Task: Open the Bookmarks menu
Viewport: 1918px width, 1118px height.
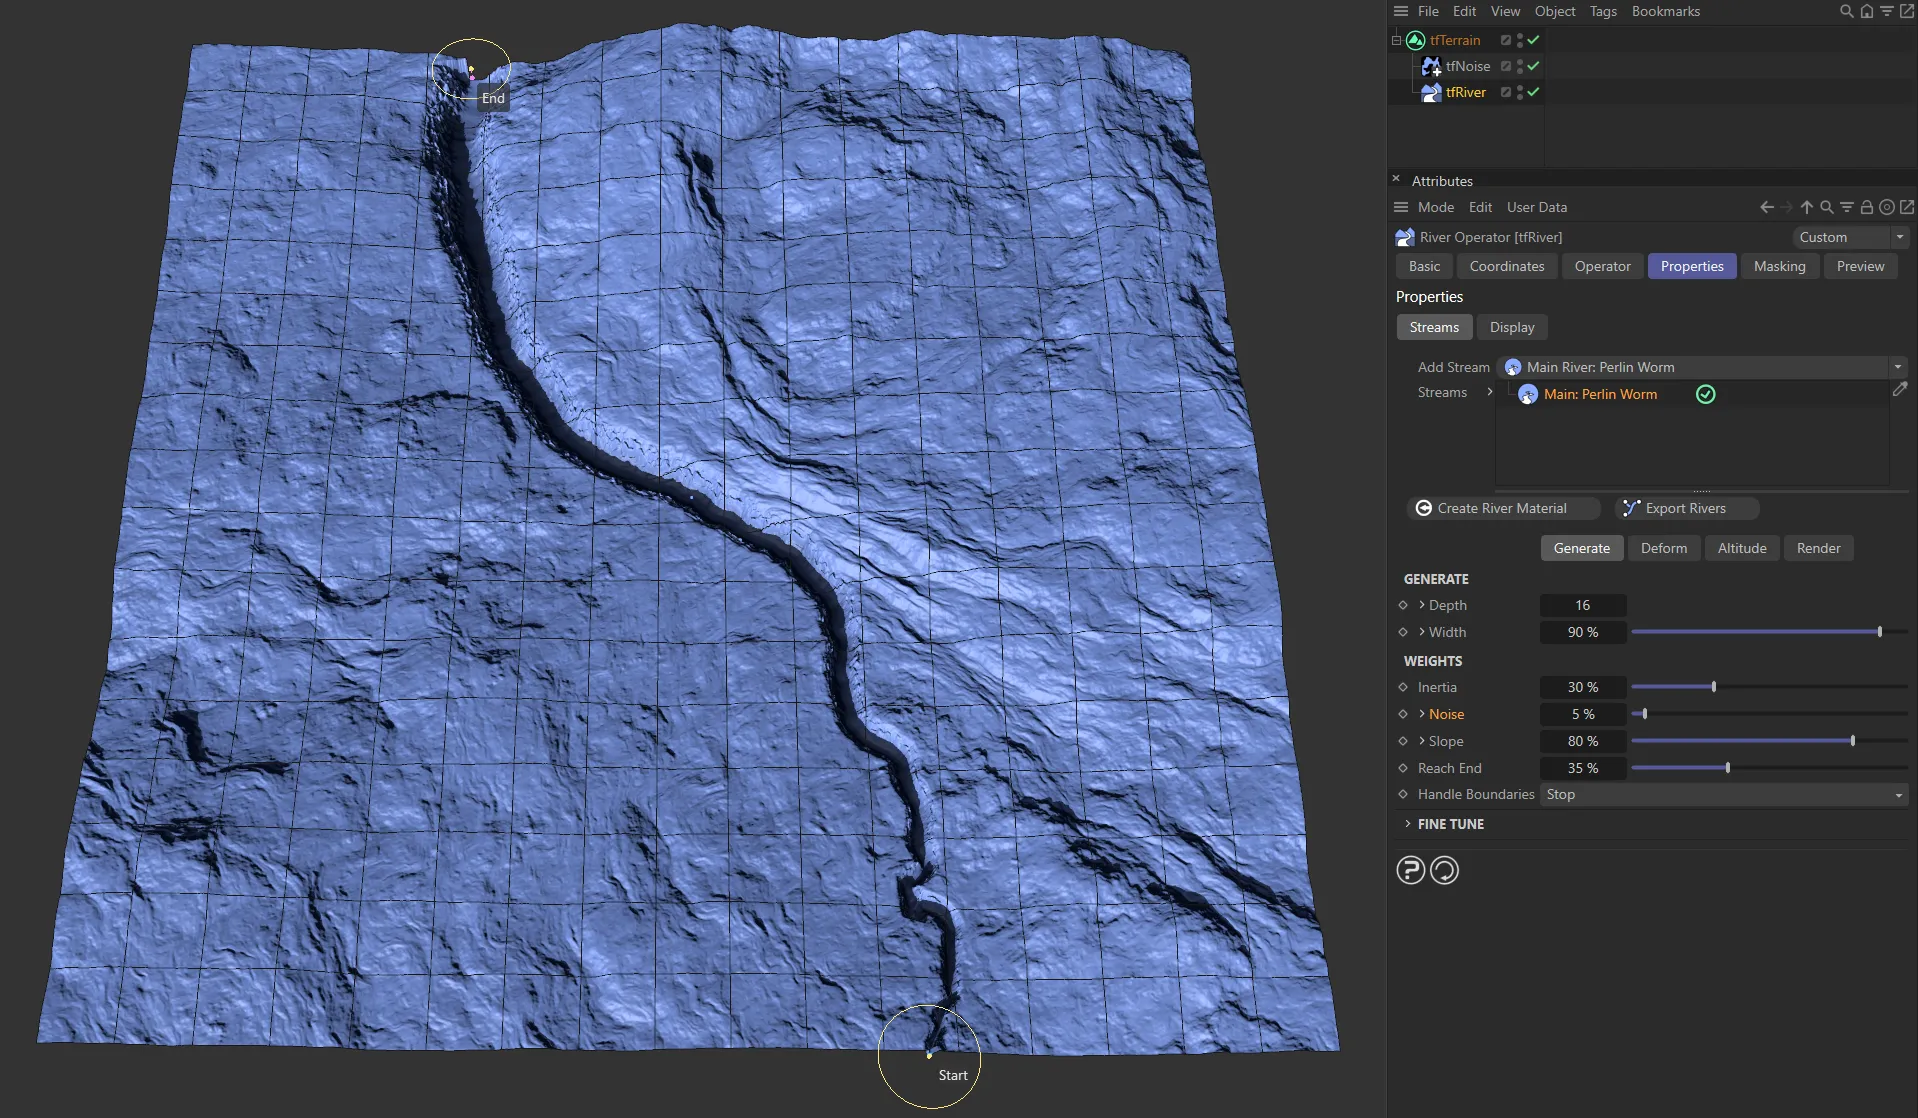Action: click(1664, 11)
